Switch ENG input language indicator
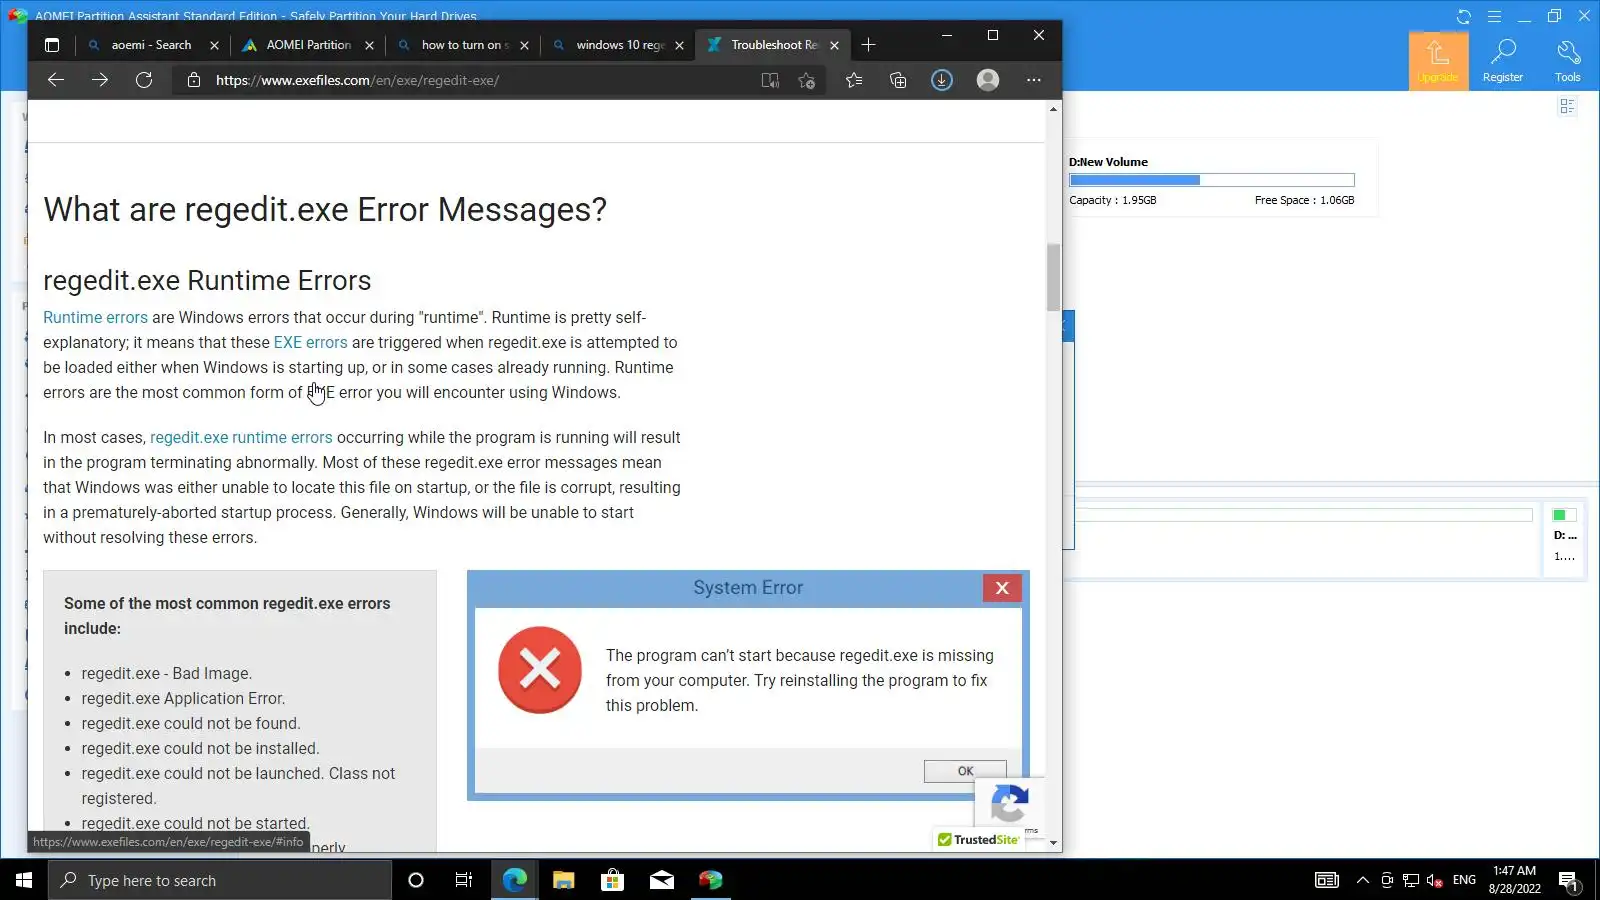 click(x=1464, y=880)
